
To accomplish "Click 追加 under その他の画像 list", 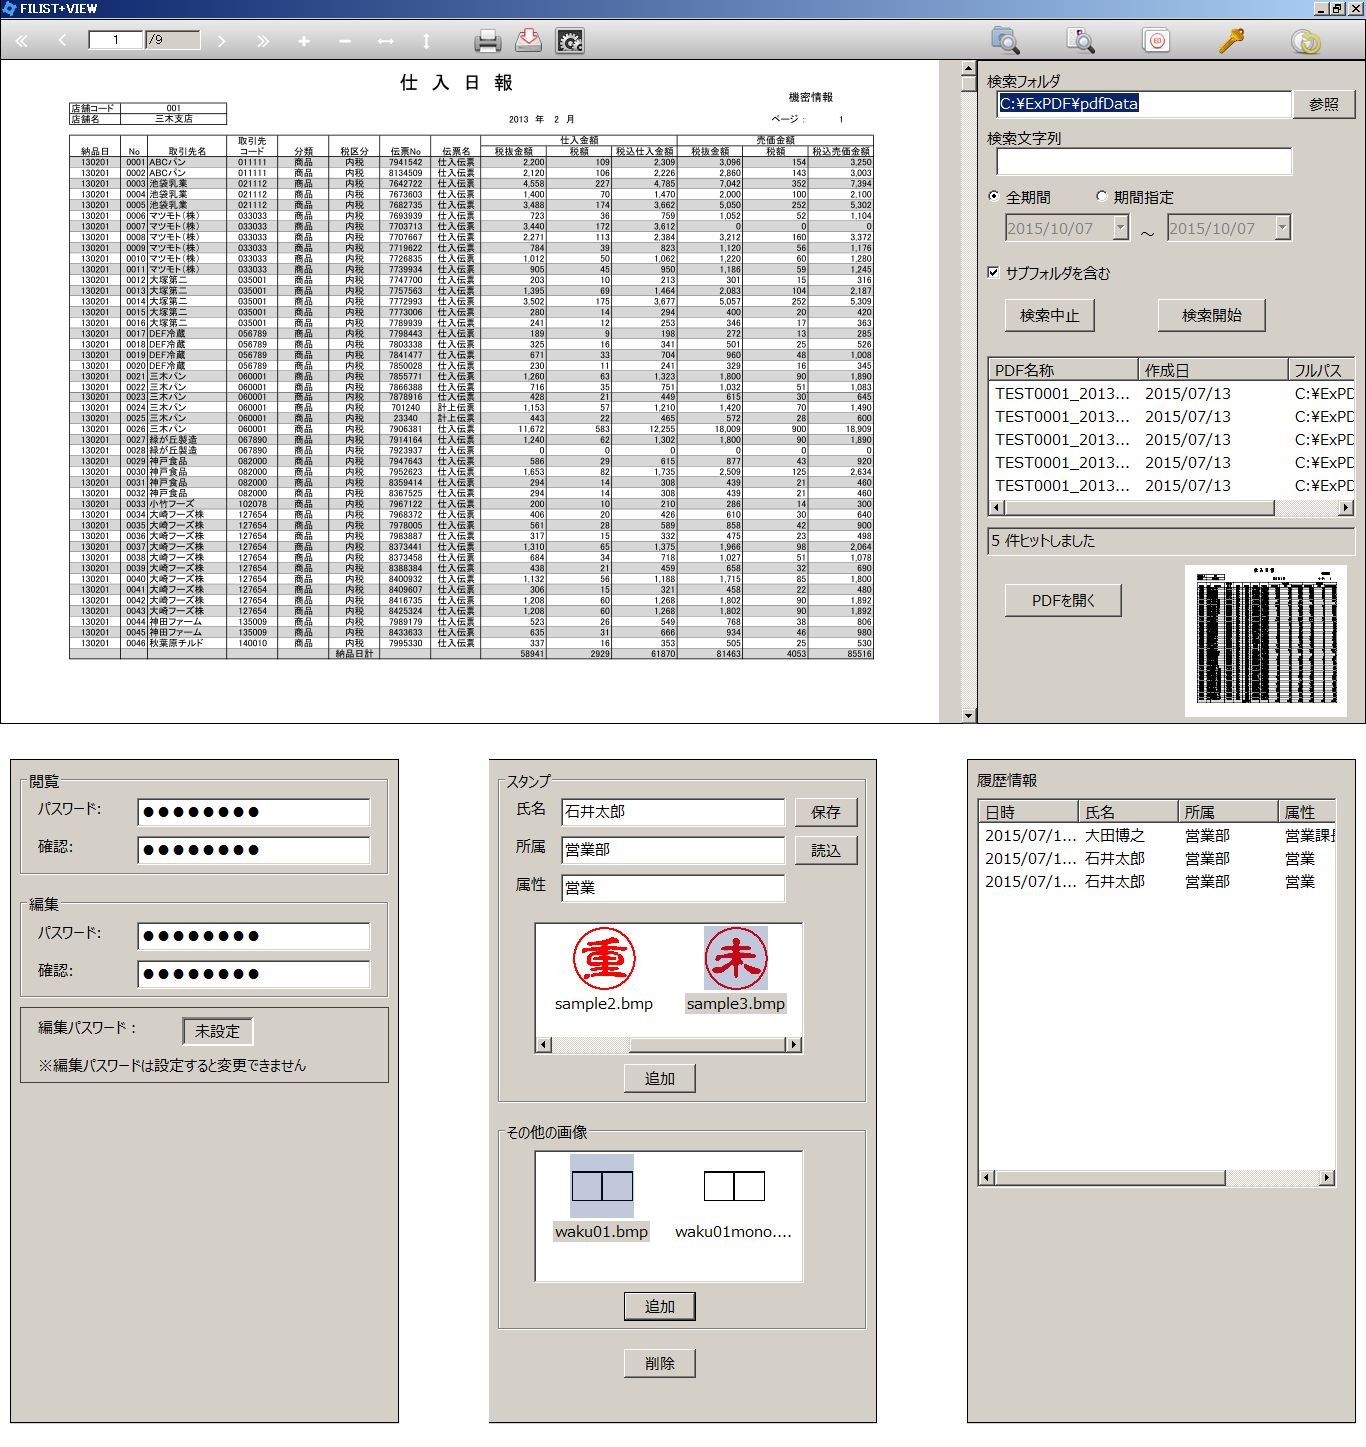I will coord(660,1306).
